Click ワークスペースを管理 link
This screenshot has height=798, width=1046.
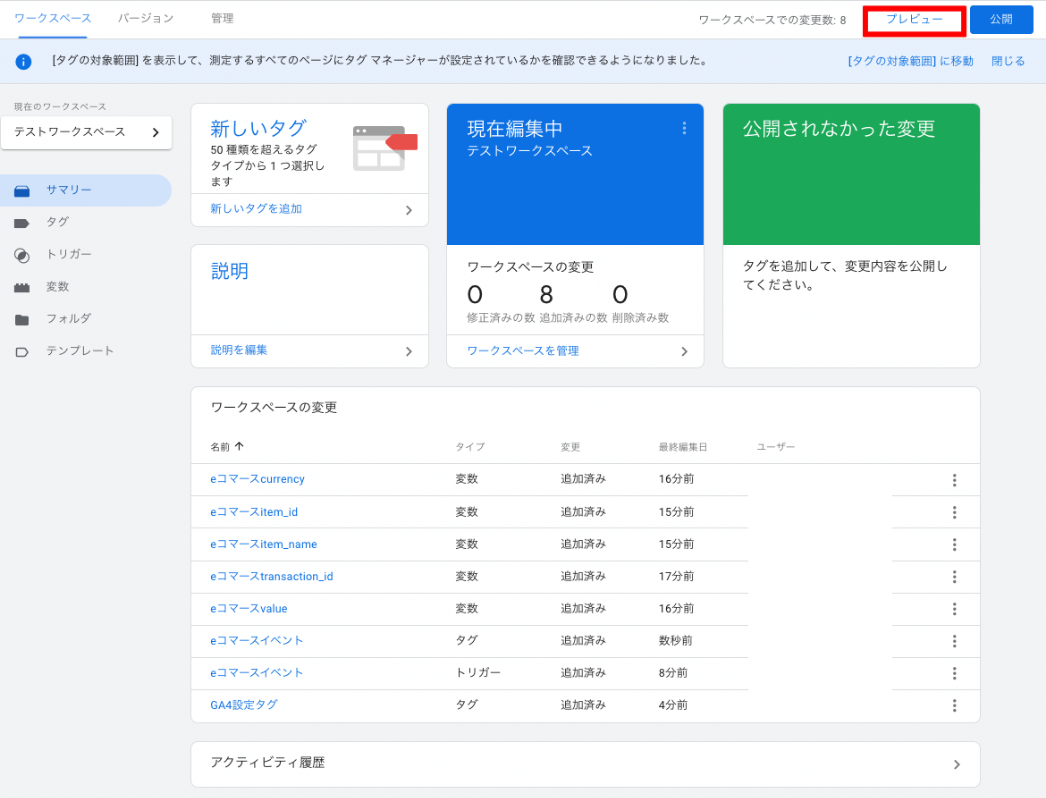(x=523, y=351)
